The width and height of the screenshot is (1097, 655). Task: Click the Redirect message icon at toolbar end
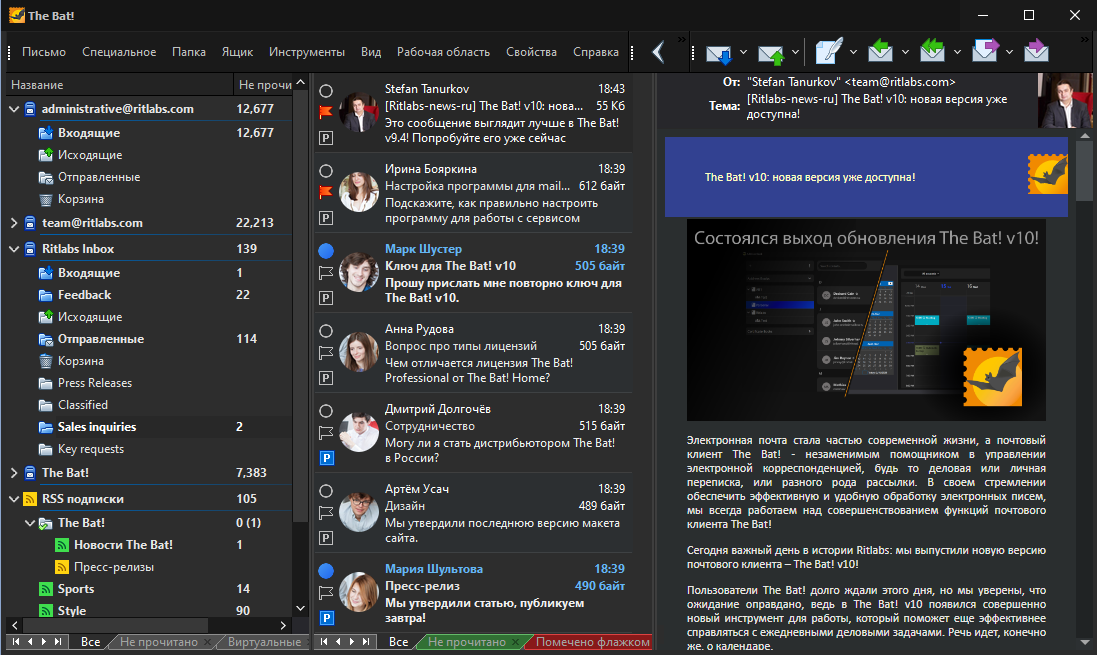pyautogui.click(x=1037, y=52)
